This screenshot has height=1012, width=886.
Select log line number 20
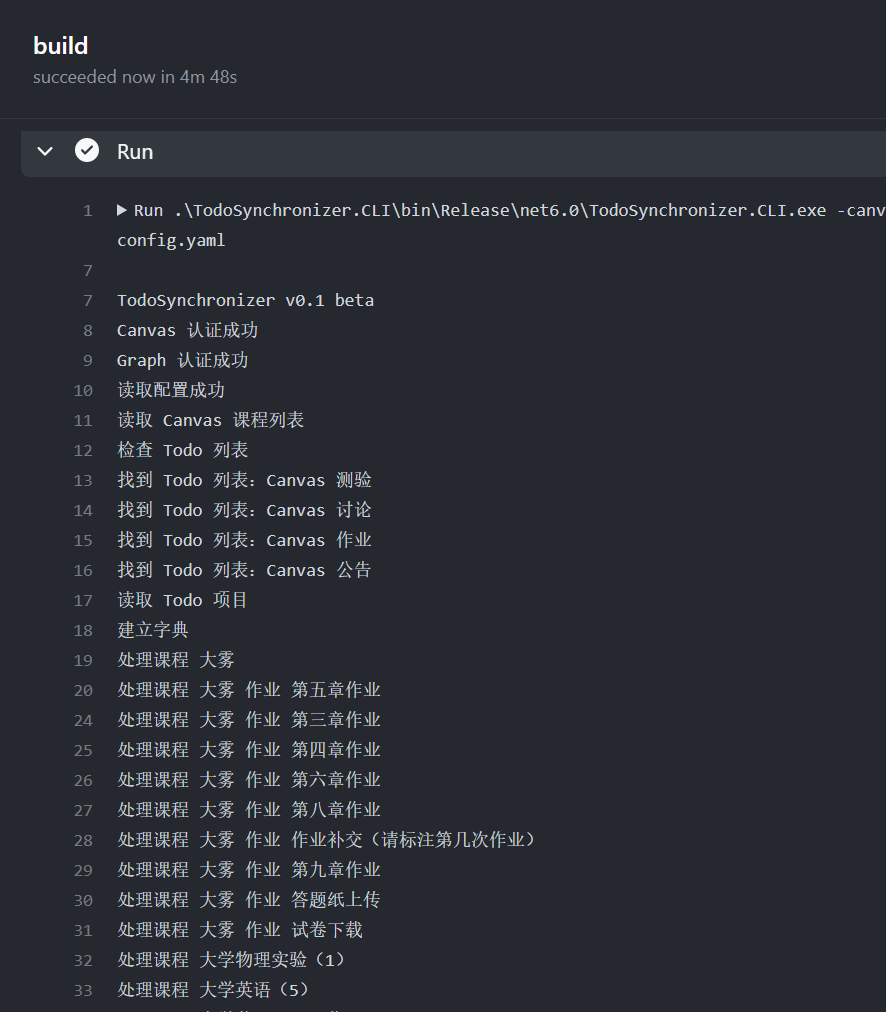click(83, 691)
